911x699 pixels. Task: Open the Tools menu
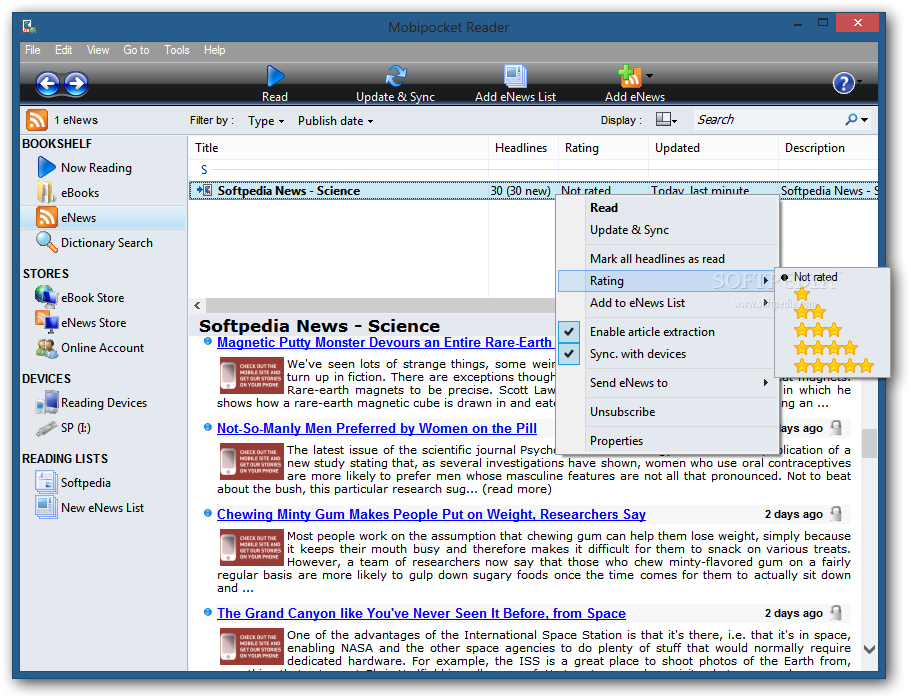177,50
